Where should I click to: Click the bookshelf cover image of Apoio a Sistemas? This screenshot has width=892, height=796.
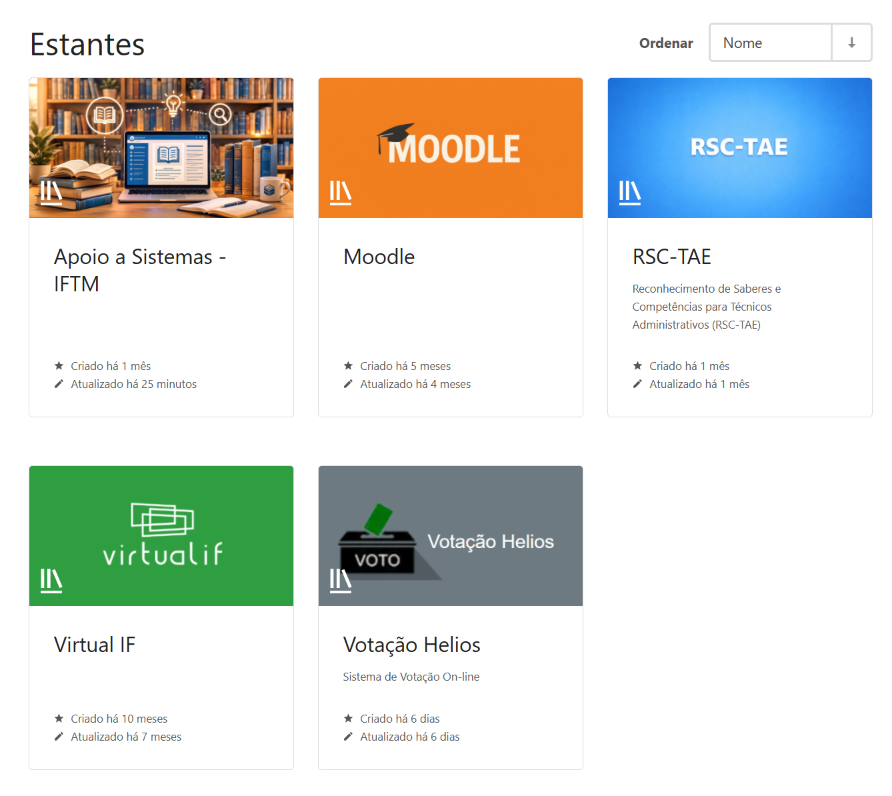pyautogui.click(x=162, y=148)
